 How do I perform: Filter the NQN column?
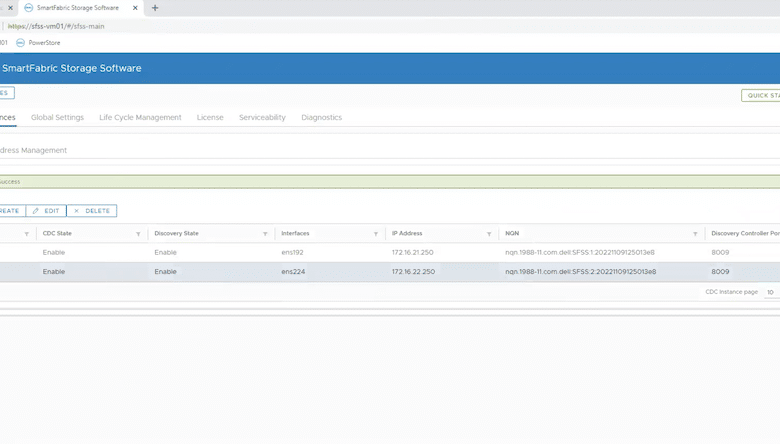[695, 234]
